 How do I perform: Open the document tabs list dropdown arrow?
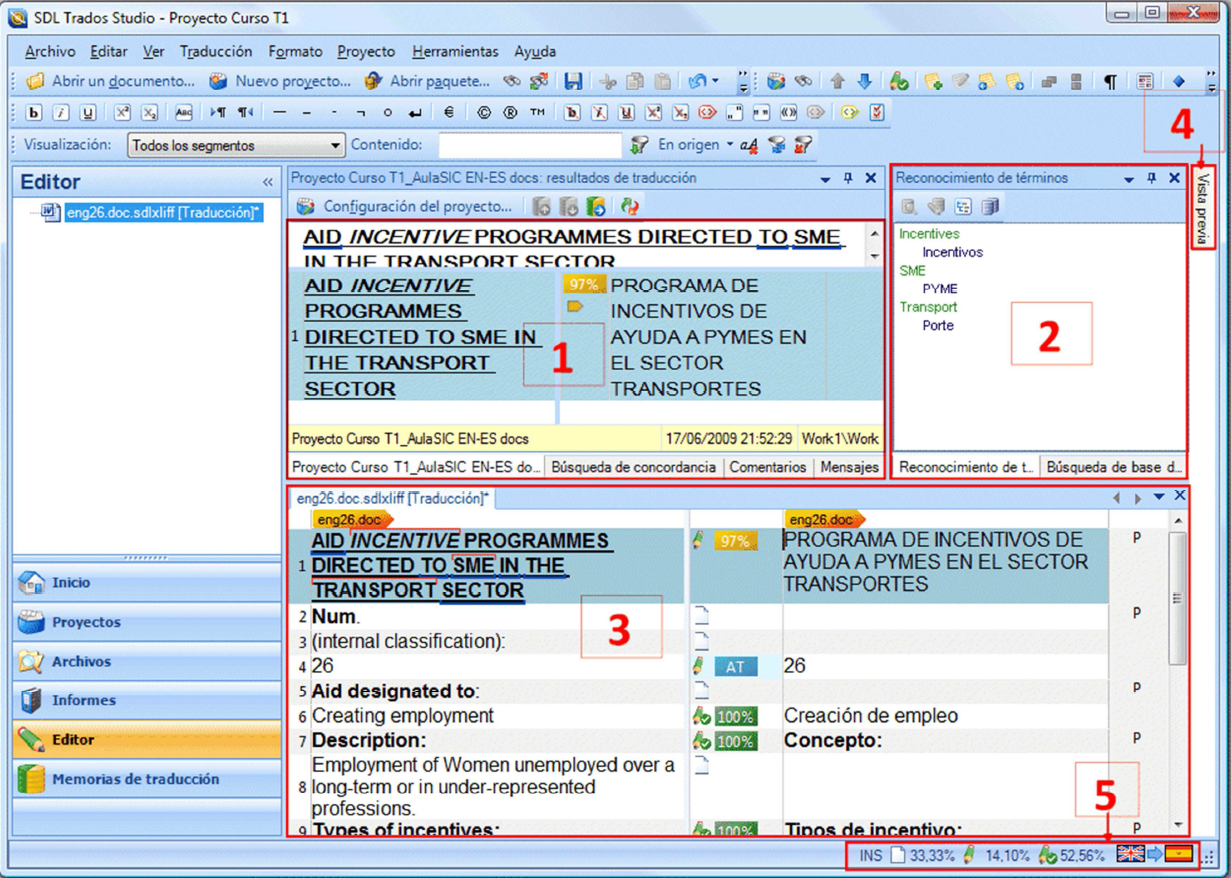1159,497
